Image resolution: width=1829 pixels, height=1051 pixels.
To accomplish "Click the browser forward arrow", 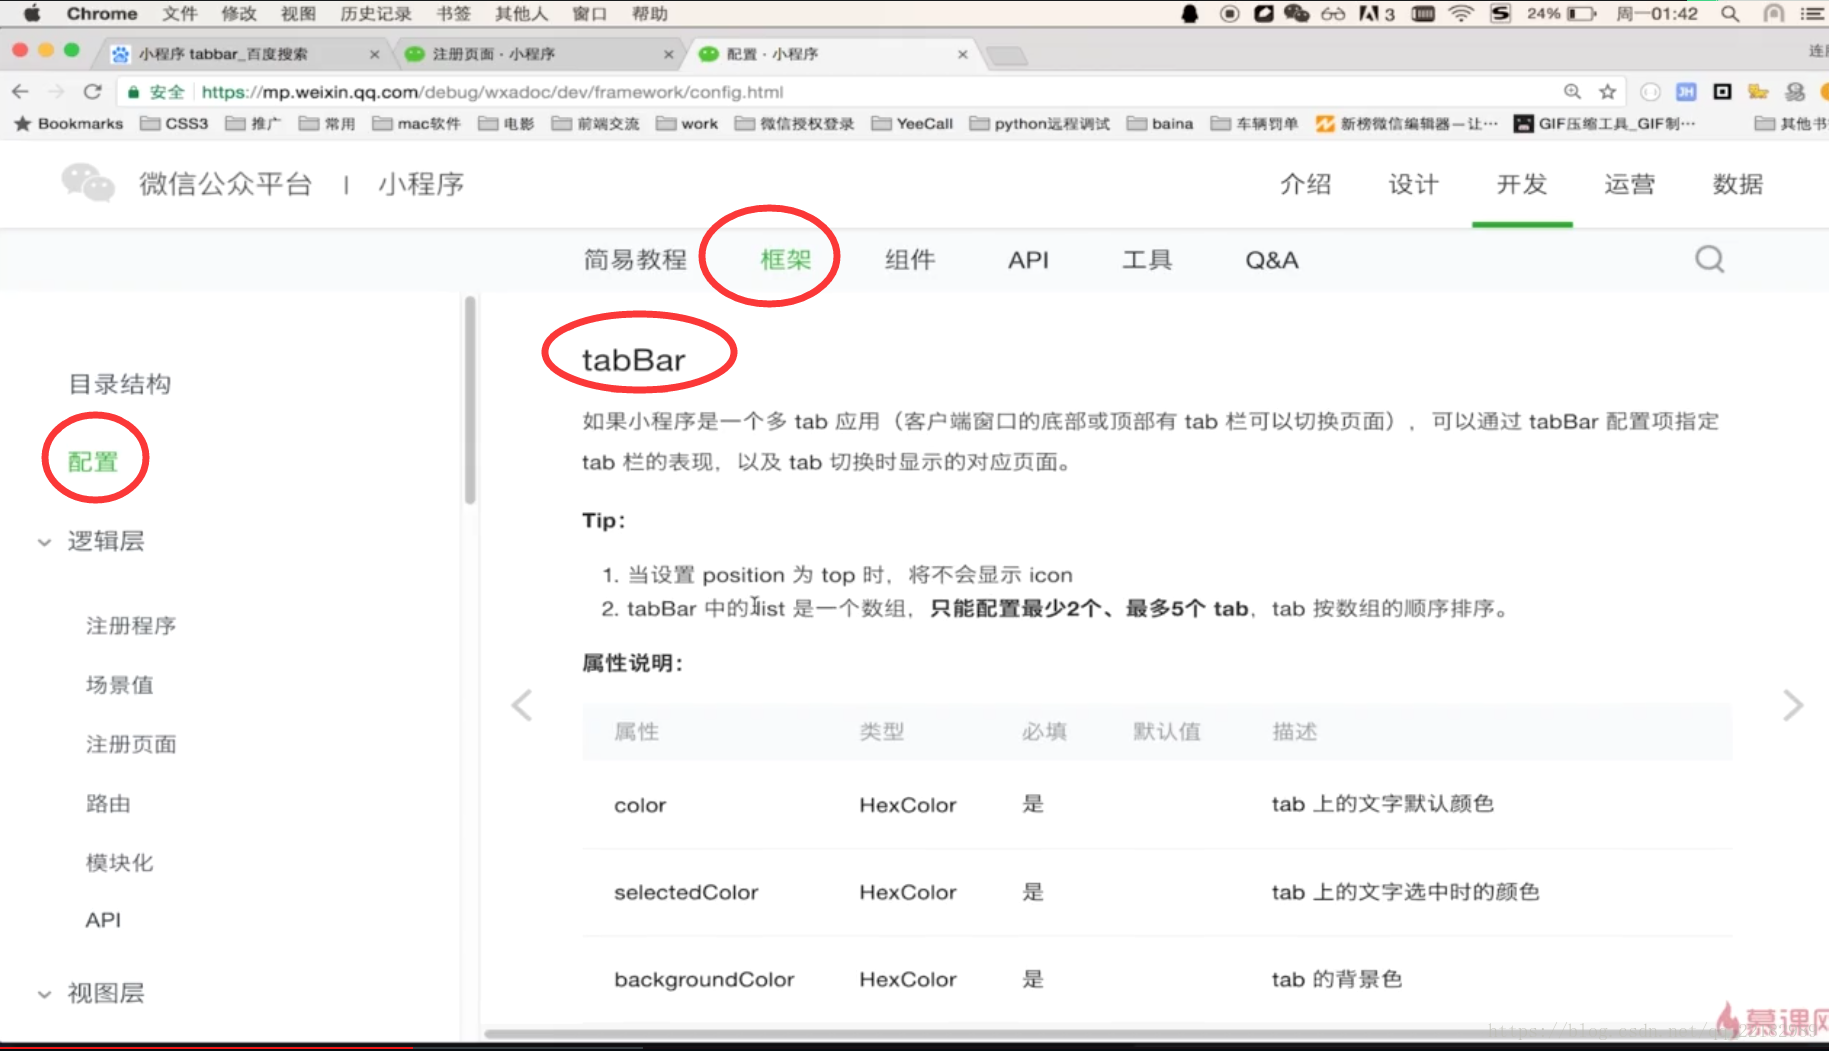I will pyautogui.click(x=56, y=92).
